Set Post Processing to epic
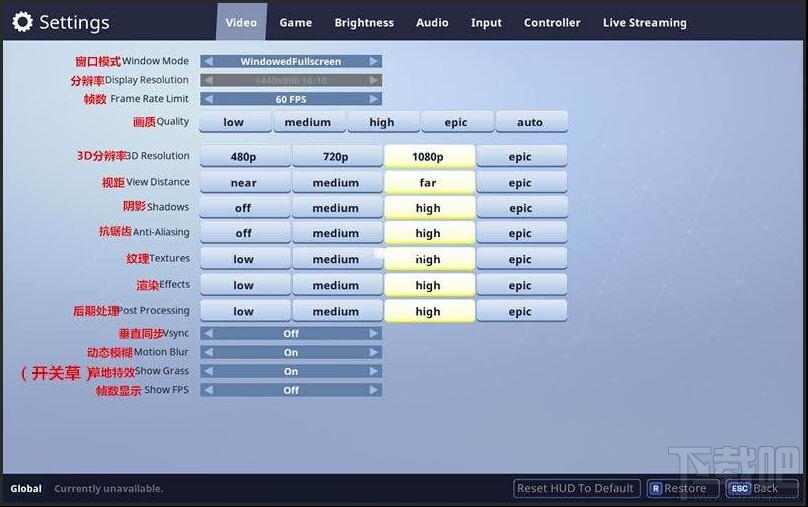808x507 pixels. (521, 311)
